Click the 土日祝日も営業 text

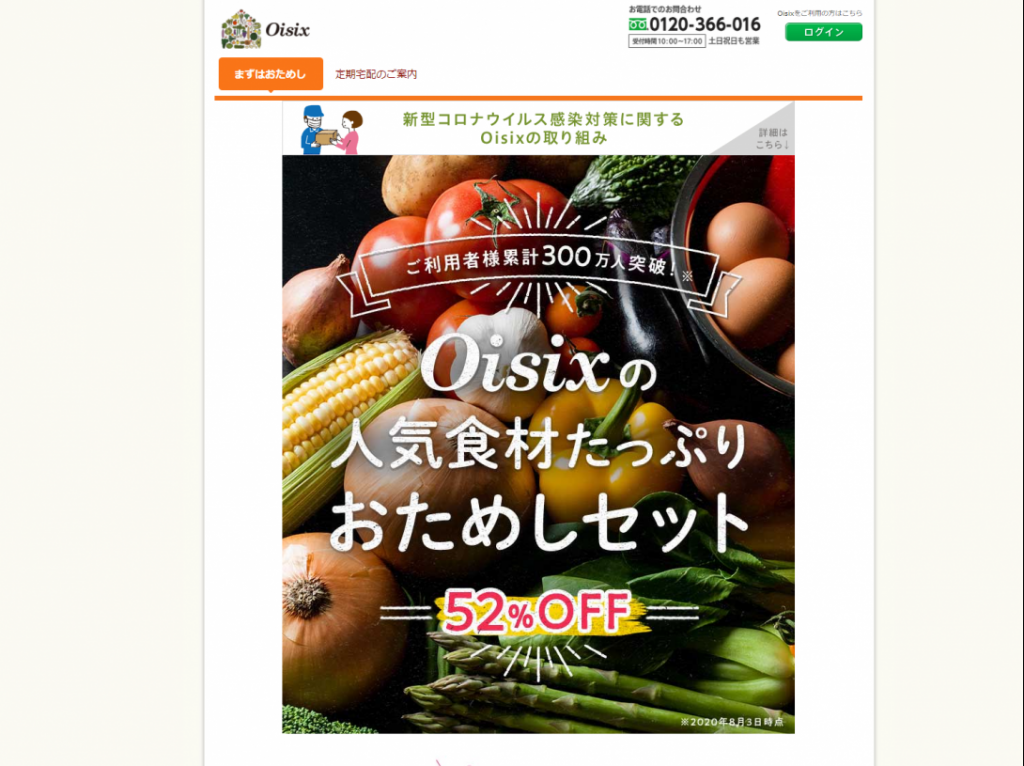pos(734,41)
